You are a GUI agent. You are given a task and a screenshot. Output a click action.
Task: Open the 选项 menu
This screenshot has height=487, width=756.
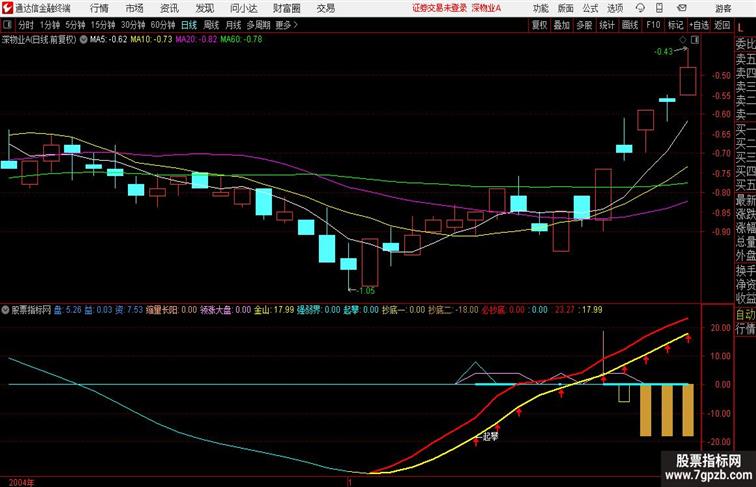pos(615,8)
